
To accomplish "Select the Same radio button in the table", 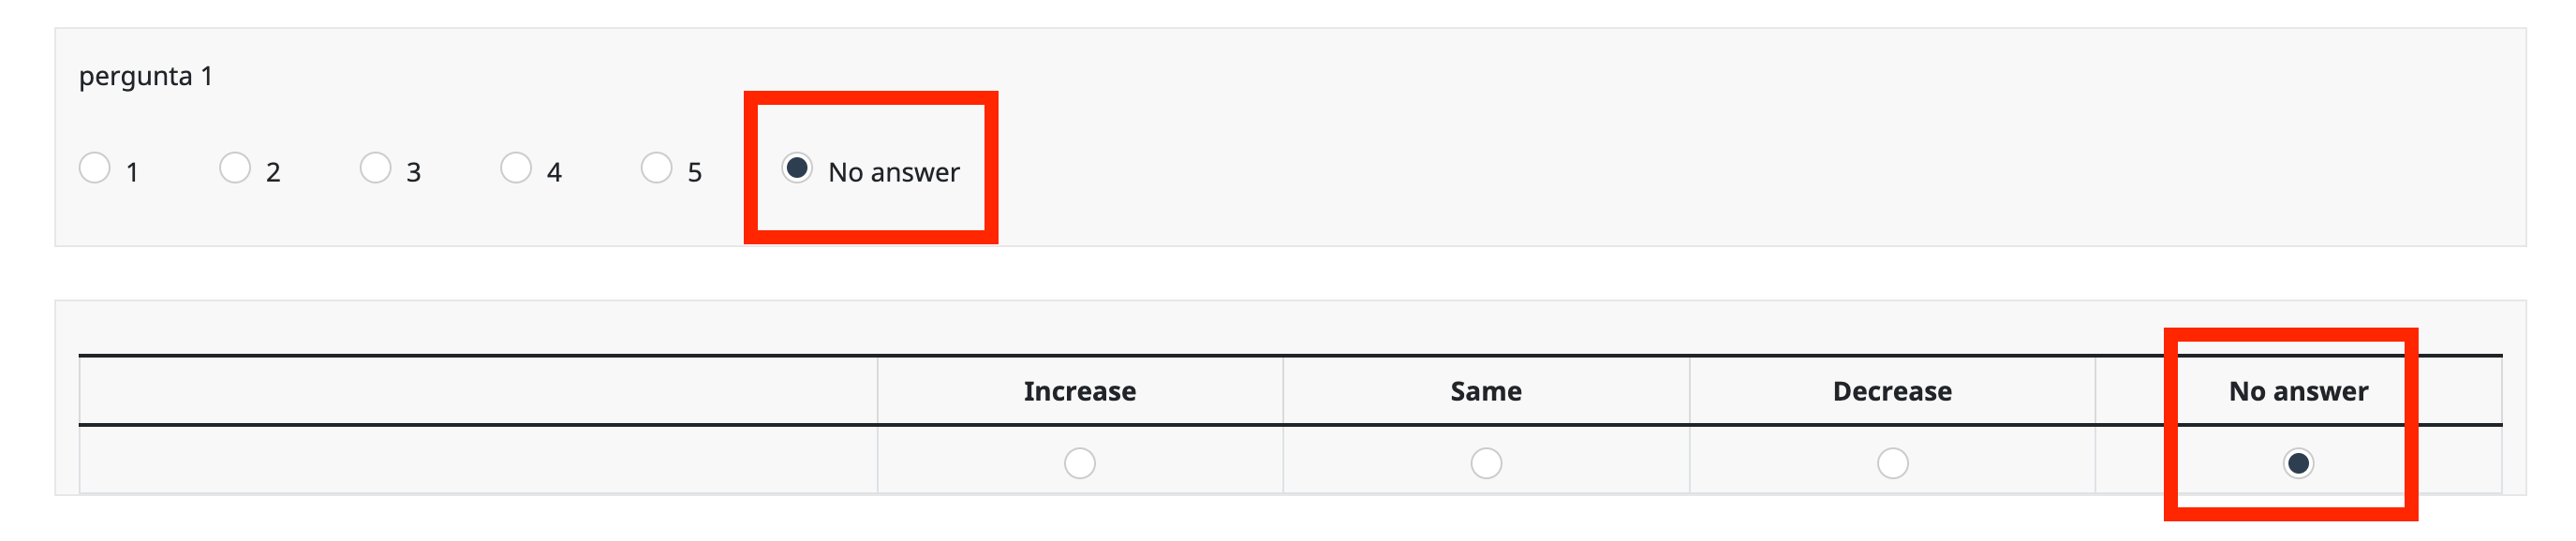I will click(1486, 463).
